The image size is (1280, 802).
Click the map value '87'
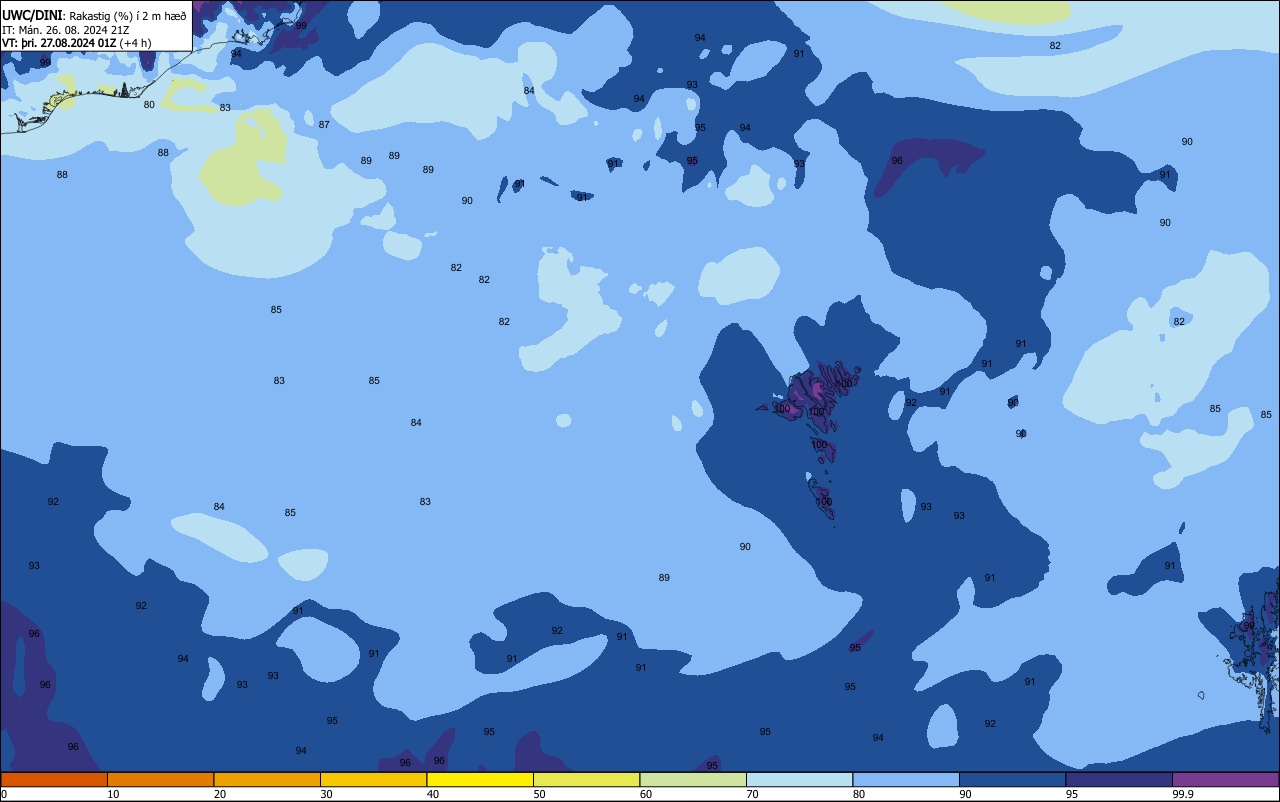tap(324, 125)
